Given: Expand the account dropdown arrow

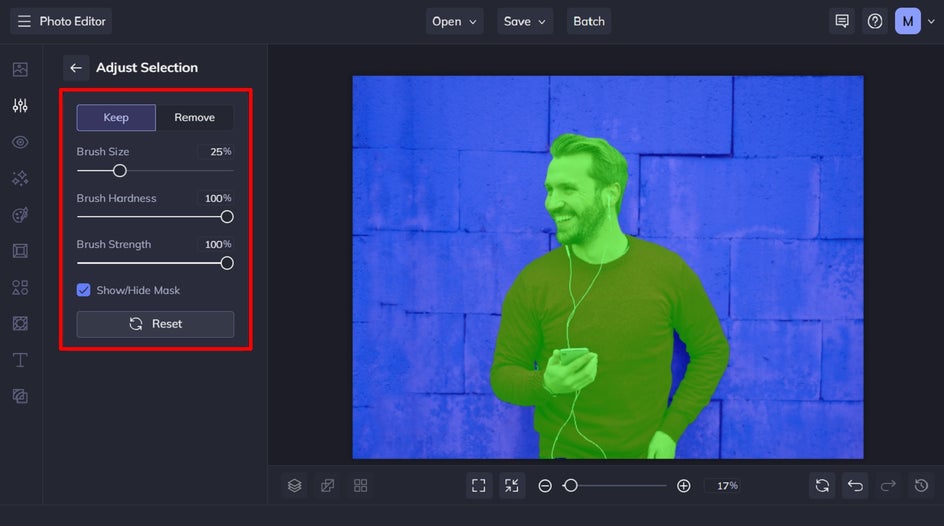Looking at the screenshot, I should tap(931, 22).
